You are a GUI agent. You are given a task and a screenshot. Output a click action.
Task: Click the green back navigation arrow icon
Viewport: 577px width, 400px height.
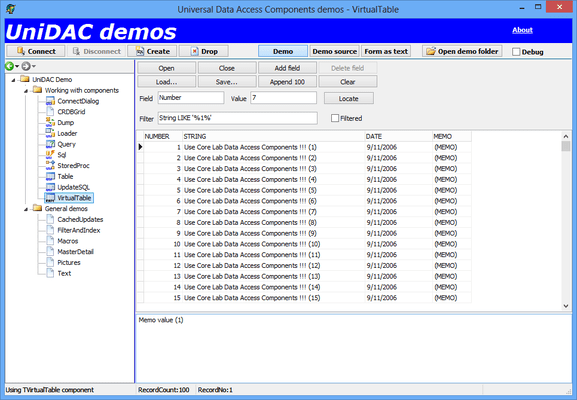(x=9, y=66)
